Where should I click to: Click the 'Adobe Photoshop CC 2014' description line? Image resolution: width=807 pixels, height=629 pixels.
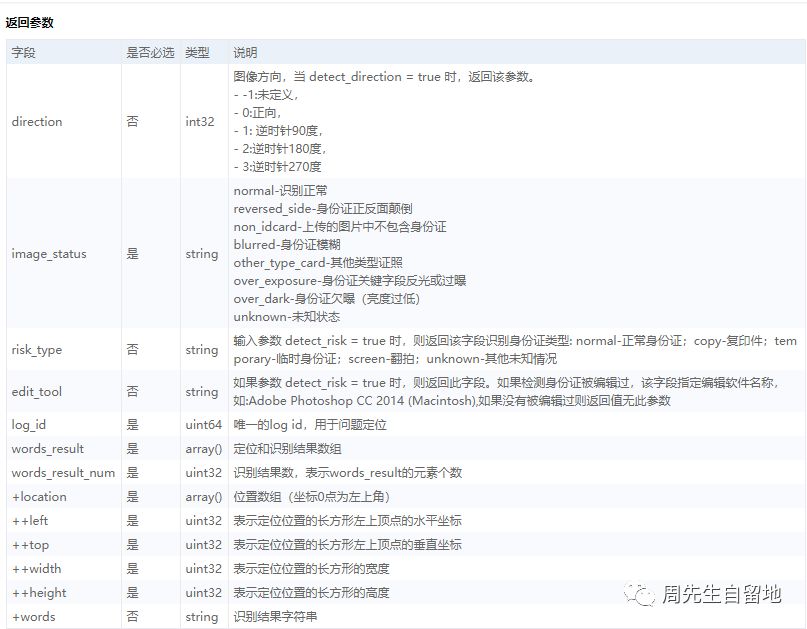pos(452,401)
